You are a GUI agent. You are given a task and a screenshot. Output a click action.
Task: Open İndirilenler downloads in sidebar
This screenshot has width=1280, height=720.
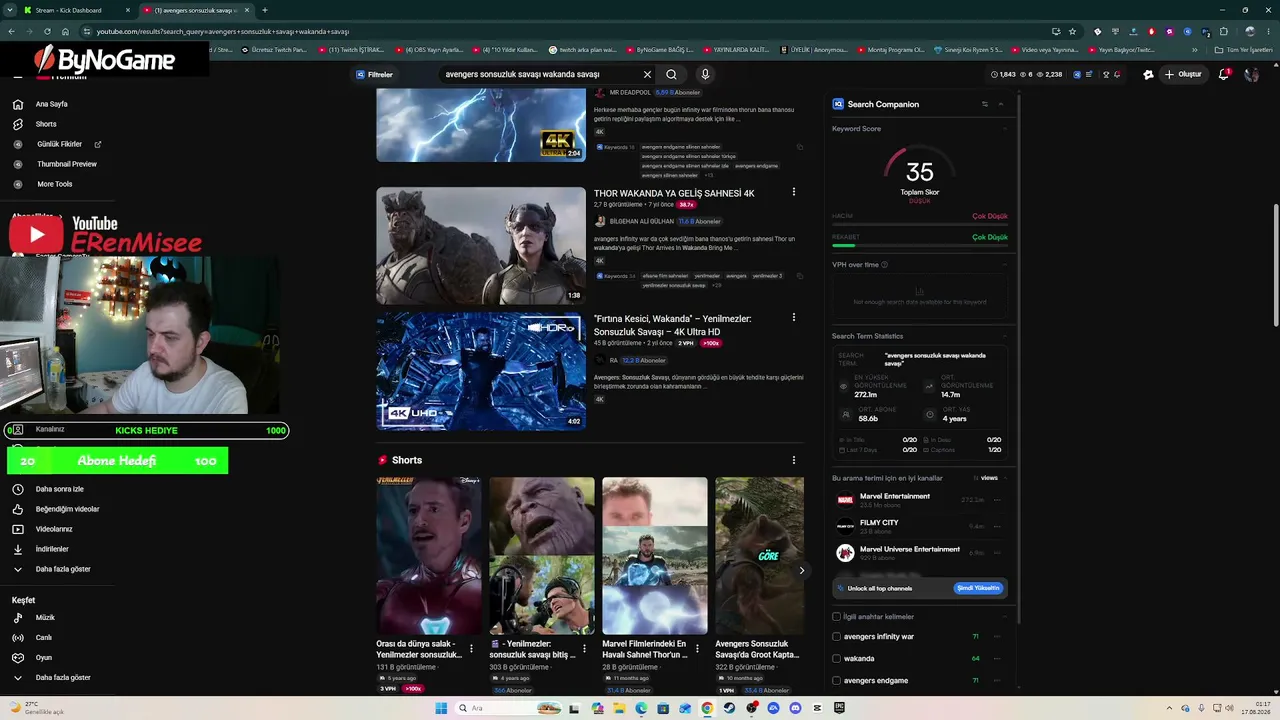click(x=52, y=549)
